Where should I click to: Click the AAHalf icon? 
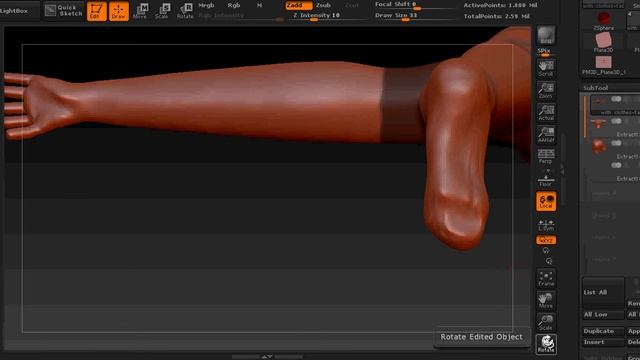(546, 134)
